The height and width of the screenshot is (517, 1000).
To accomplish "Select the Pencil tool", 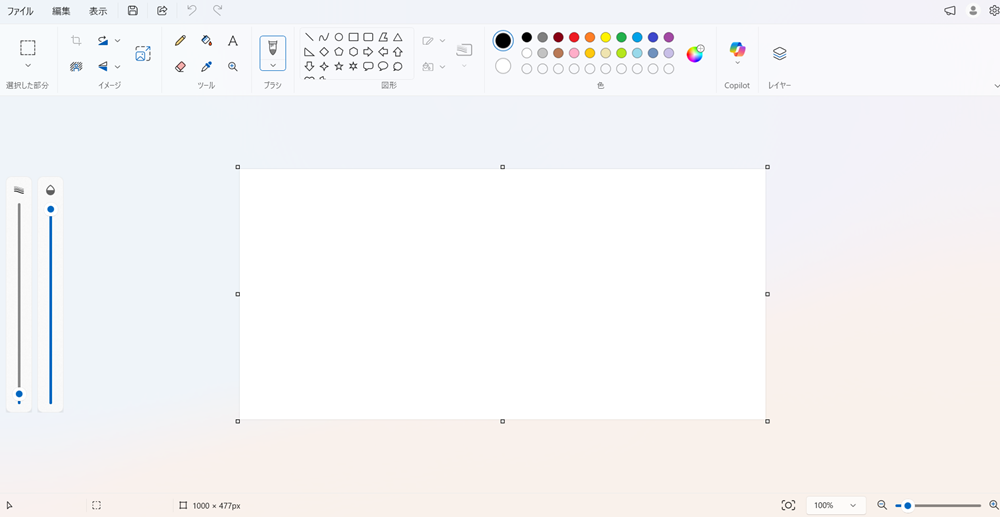I will 180,41.
